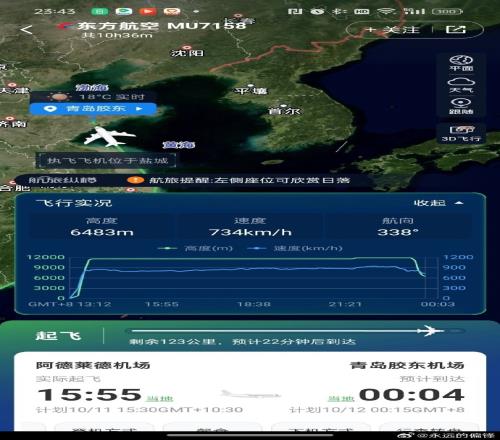Tap the speed value 734km/h
The height and width of the screenshot is (440, 500).
click(x=250, y=232)
